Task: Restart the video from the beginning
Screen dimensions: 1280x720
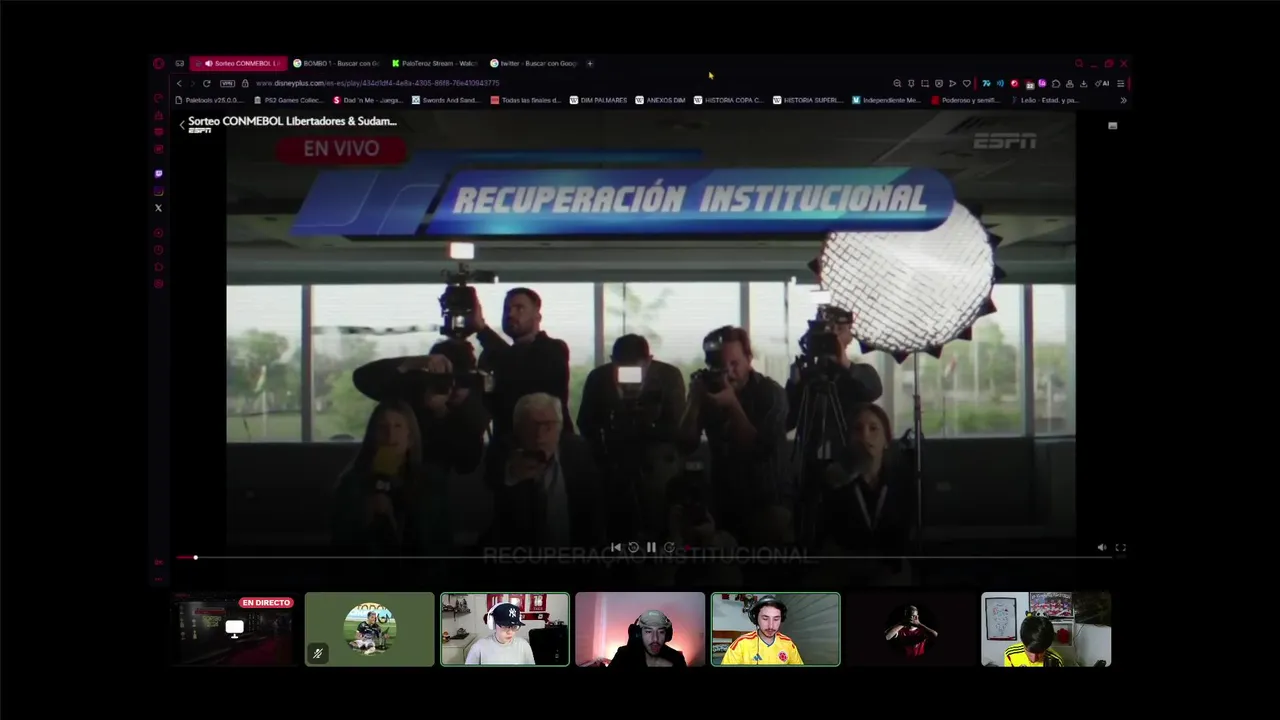Action: point(615,547)
